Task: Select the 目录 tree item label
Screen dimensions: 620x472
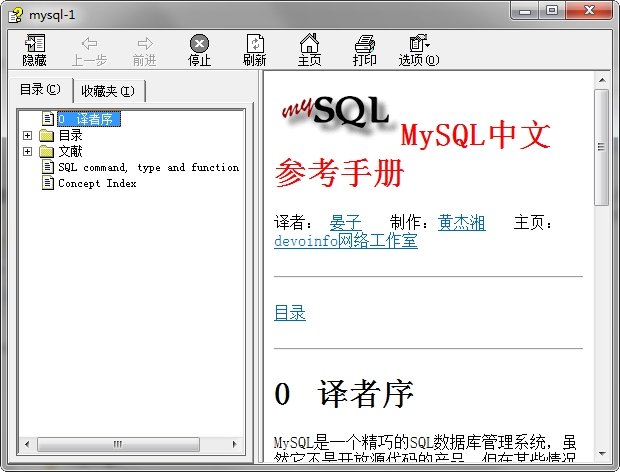Action: click(70, 135)
